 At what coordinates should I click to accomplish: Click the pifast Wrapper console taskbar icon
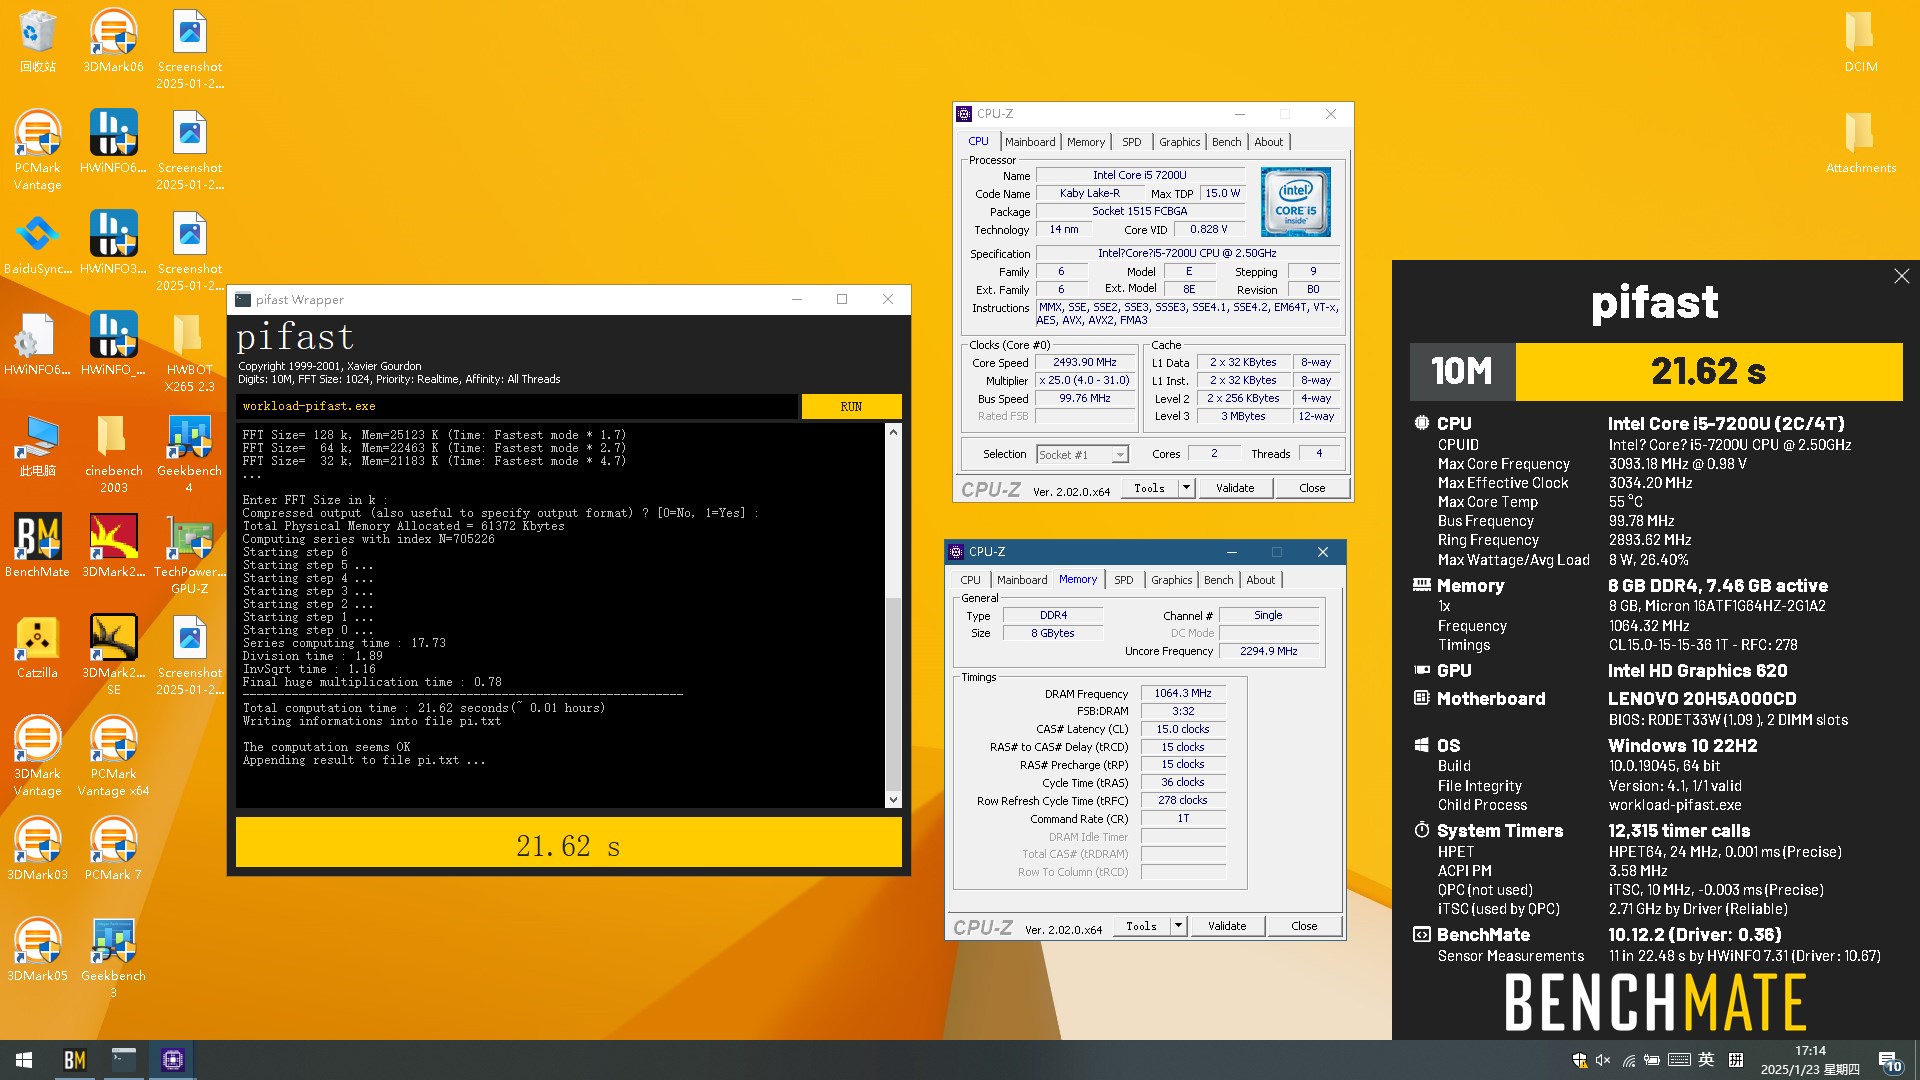[123, 1059]
